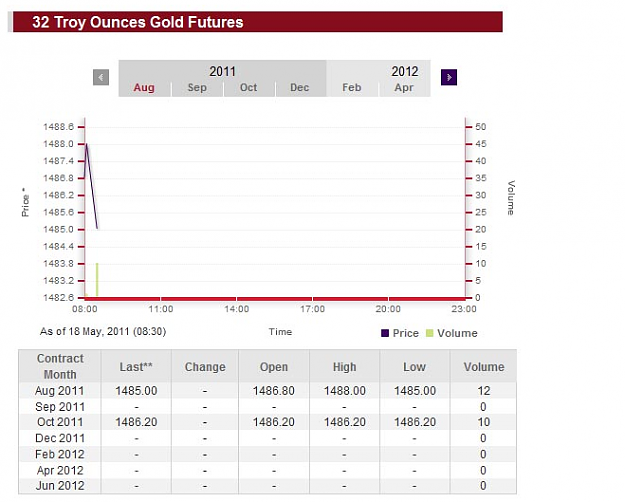Click the 2012 year label in selector
The height and width of the screenshot is (502, 625).
tap(405, 71)
